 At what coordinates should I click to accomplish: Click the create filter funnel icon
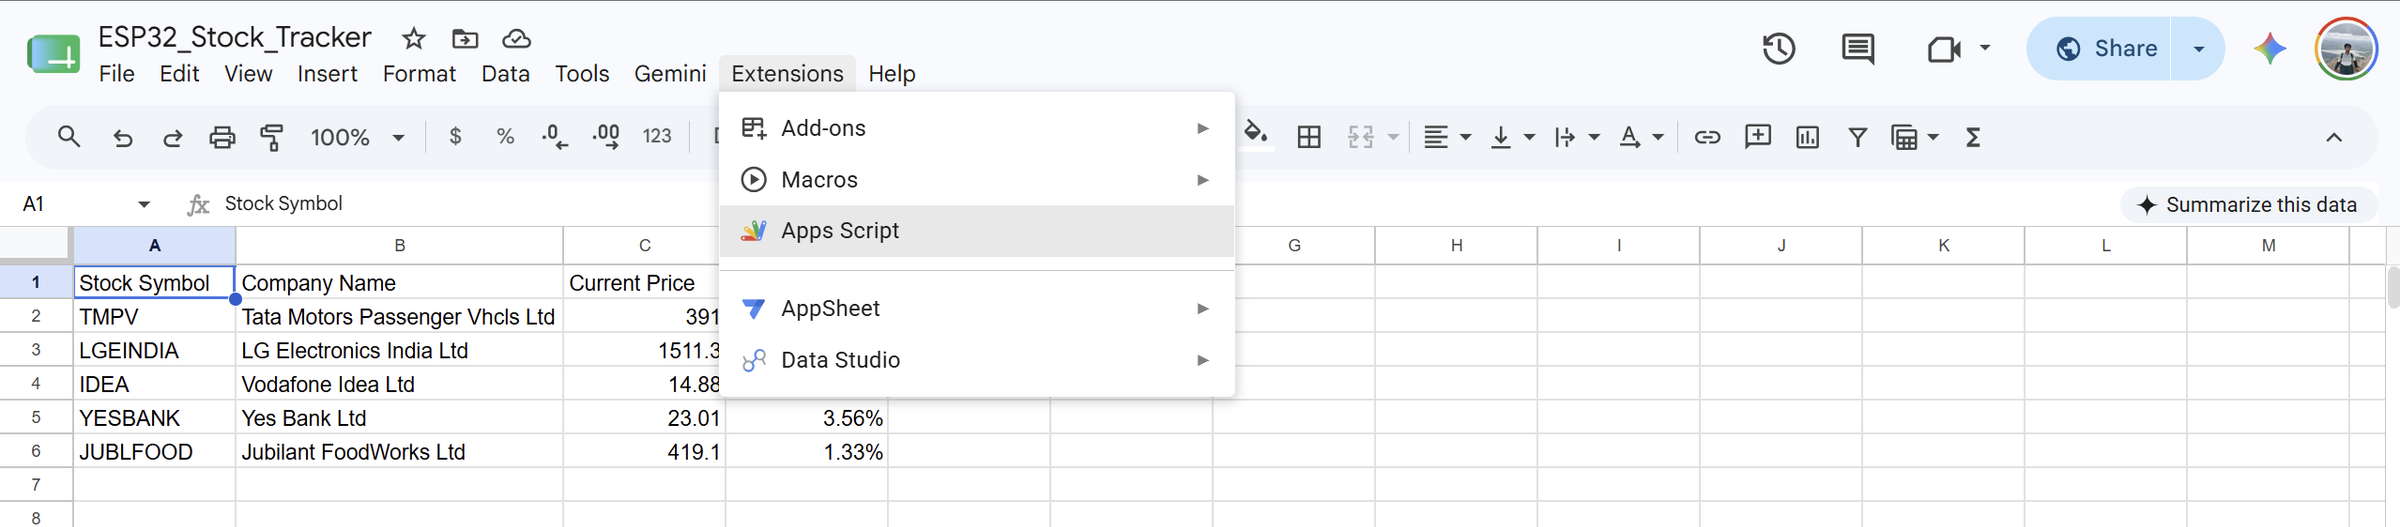coord(1857,137)
